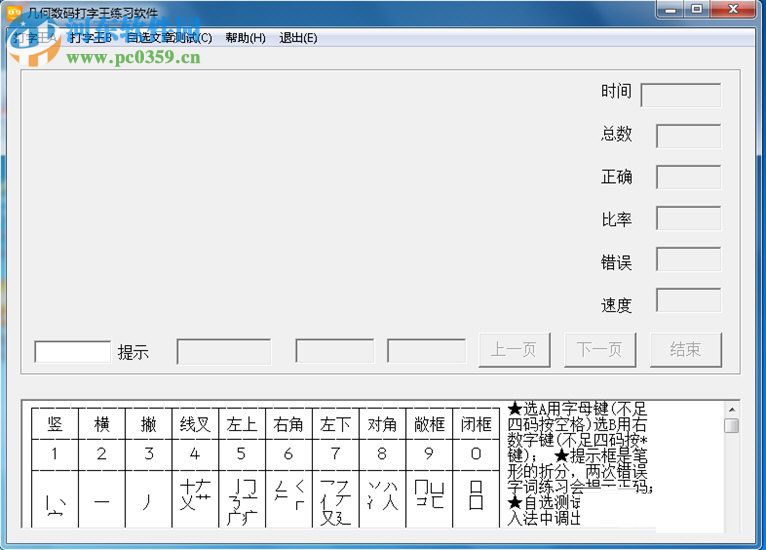Open the 退出(E) menu
The image size is (766, 550).
point(298,38)
